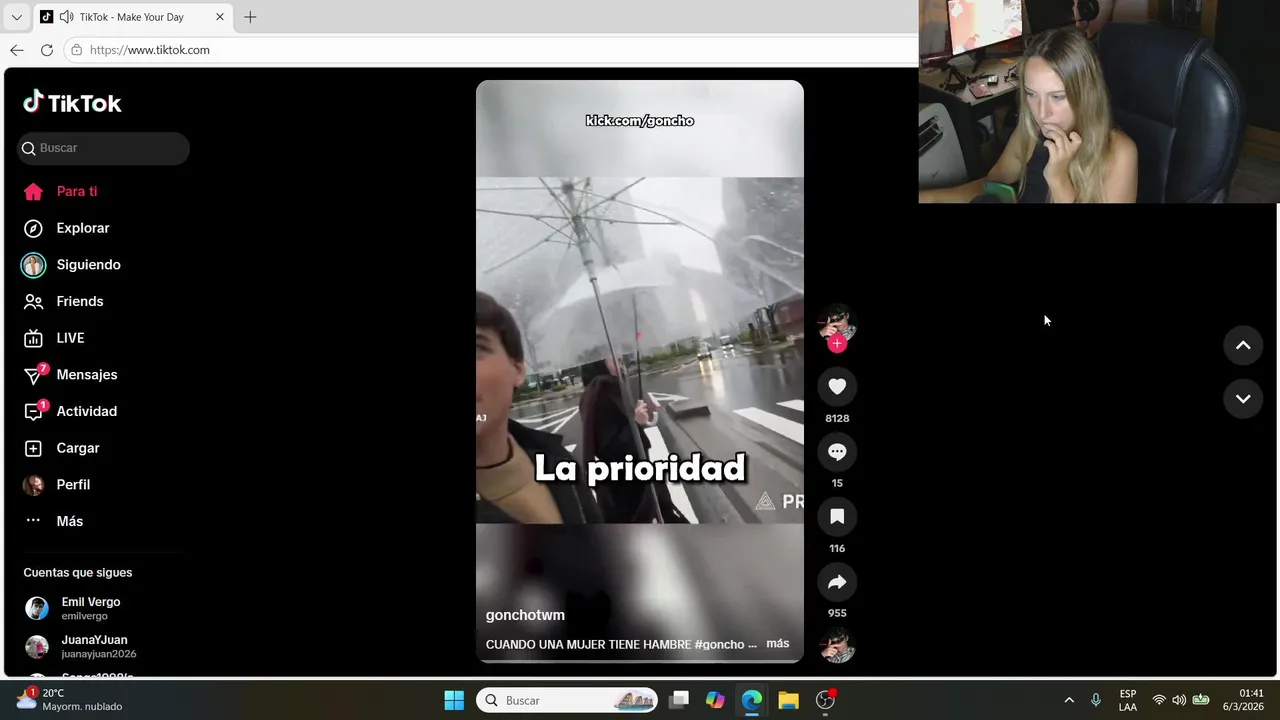This screenshot has height=720, width=1280.
Task: Expand the Más options menu
Action: pyautogui.click(x=53, y=521)
